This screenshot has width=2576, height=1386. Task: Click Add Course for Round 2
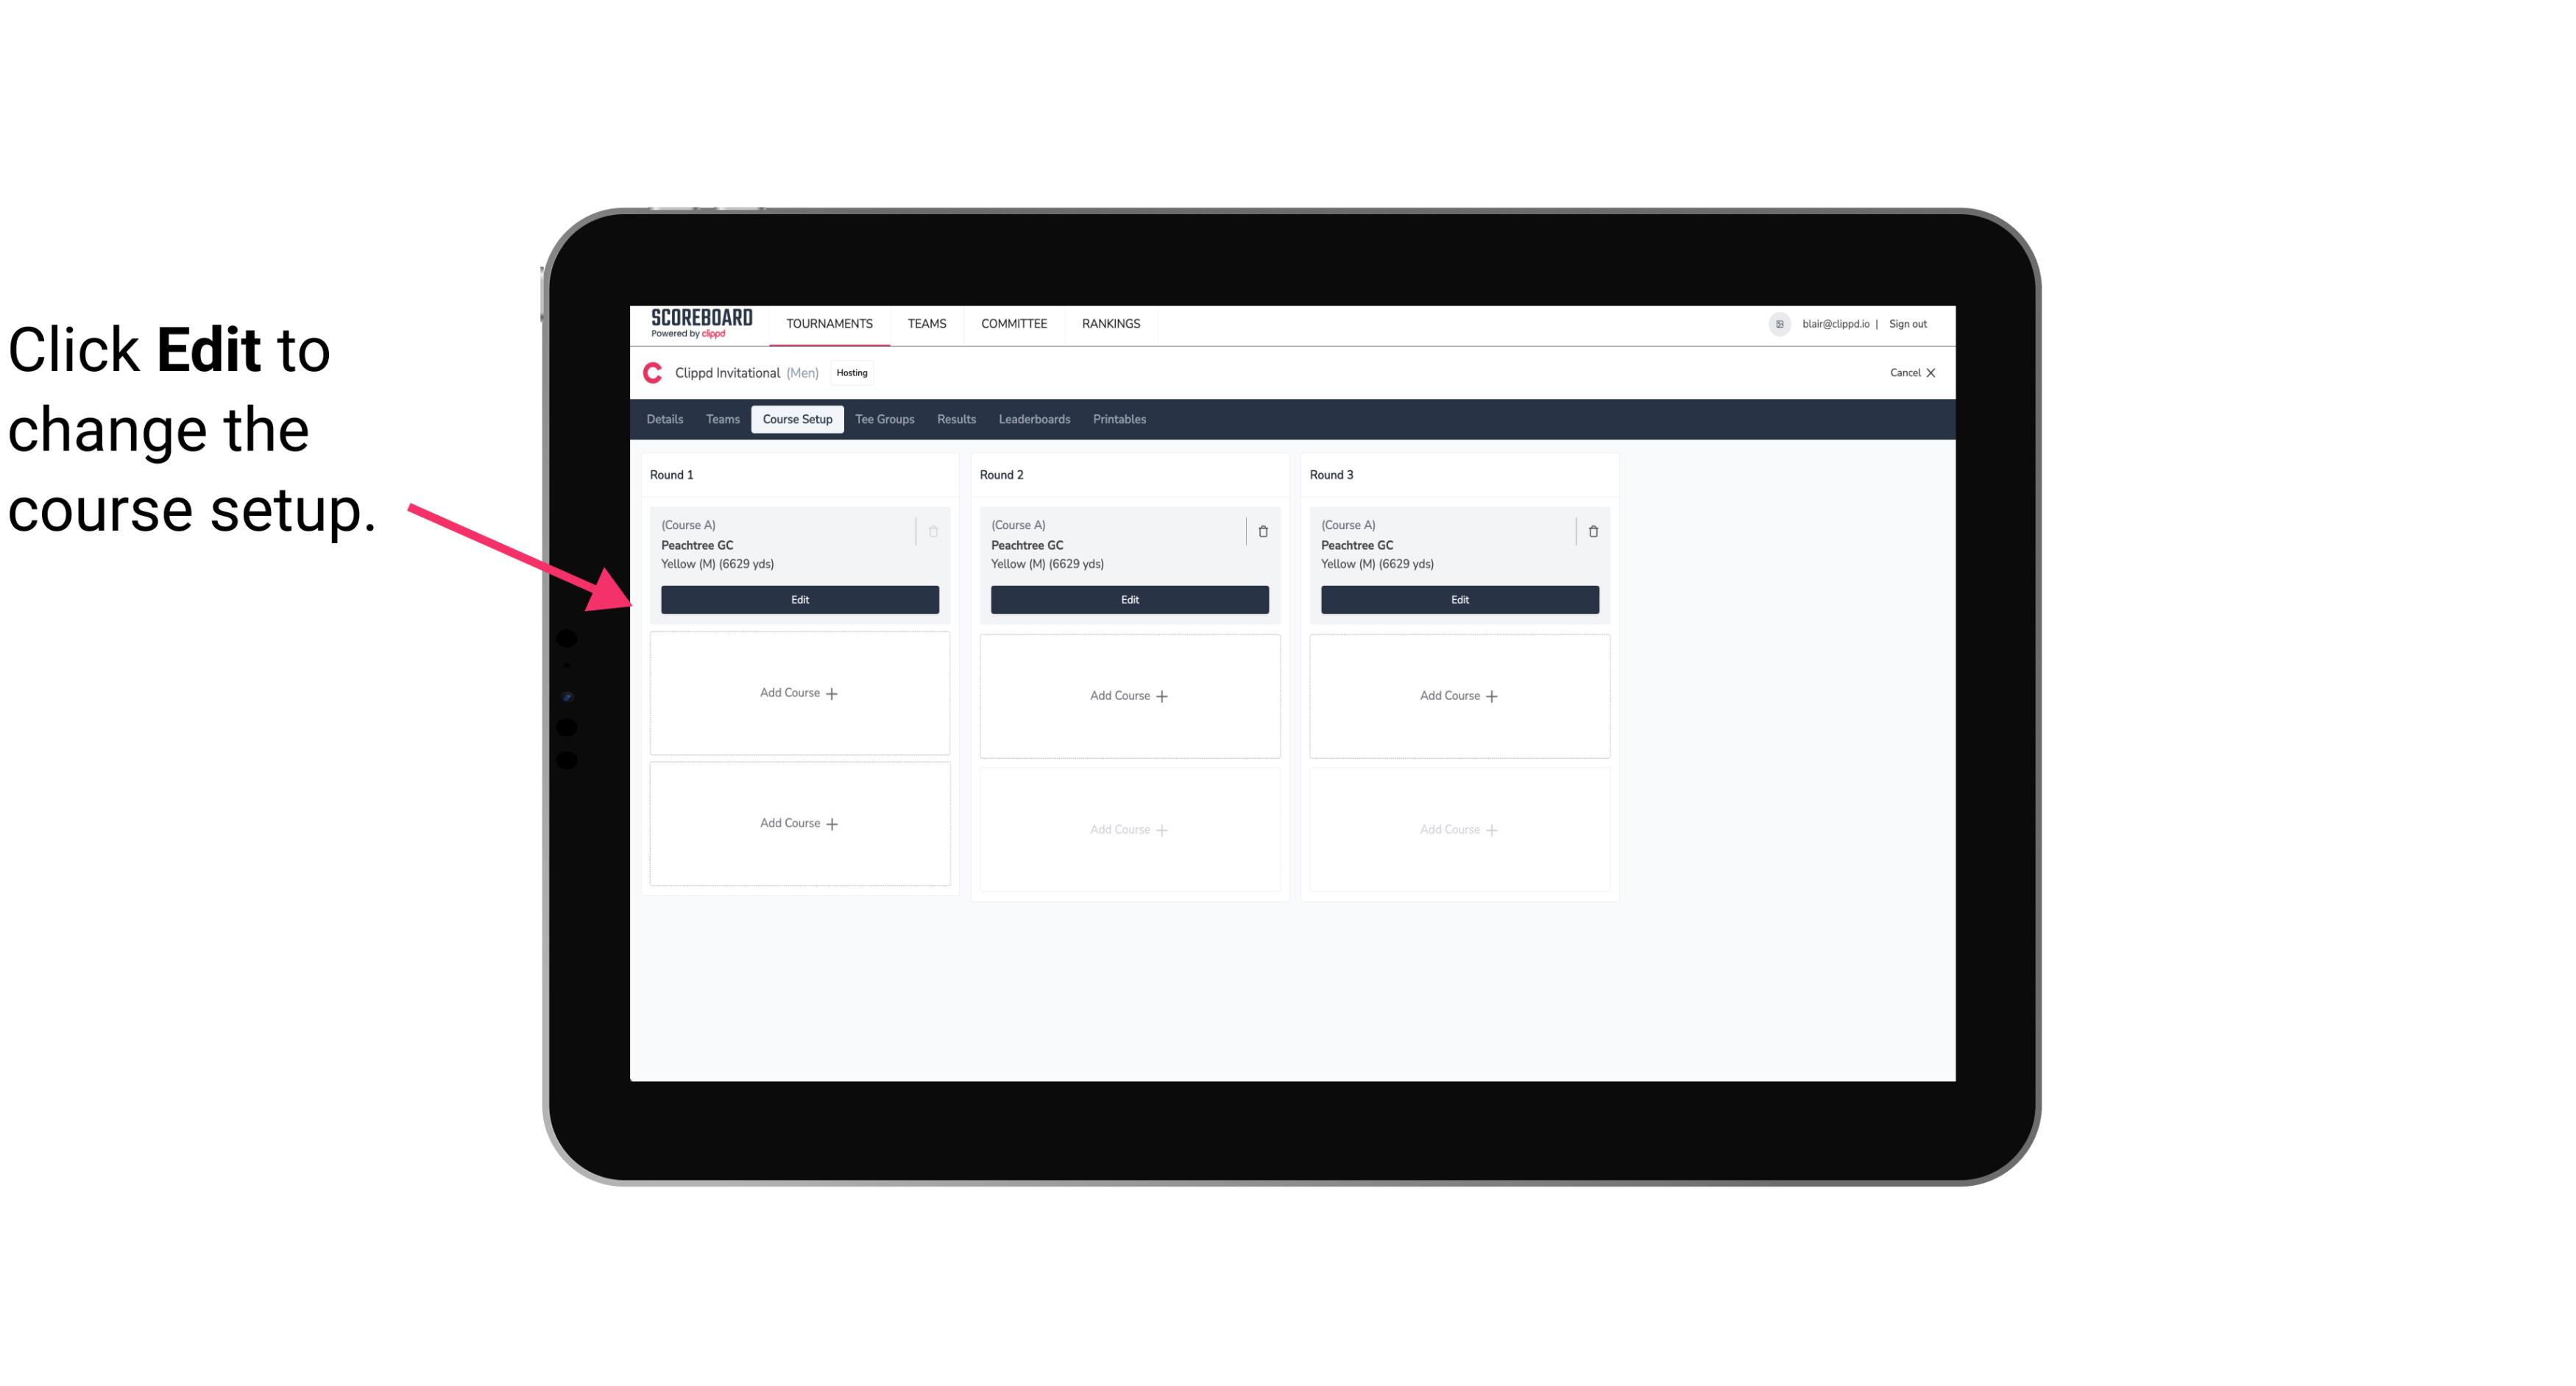click(1128, 695)
